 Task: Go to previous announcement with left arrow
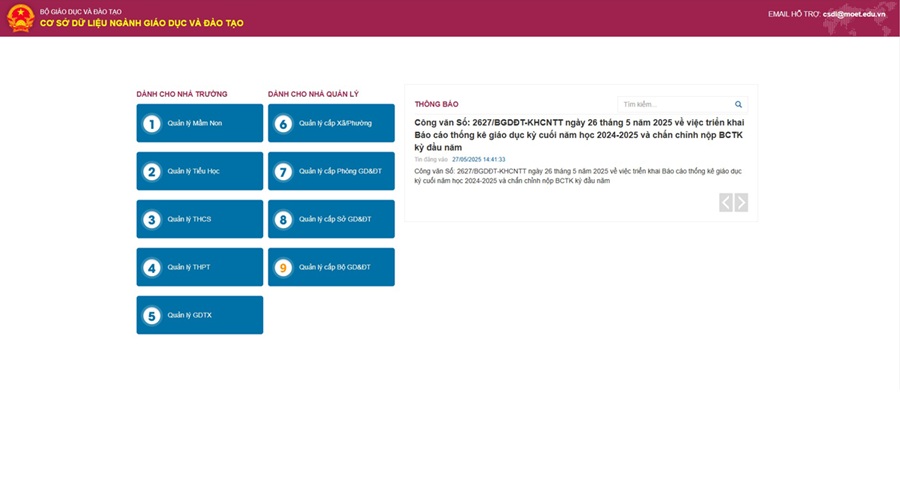[x=726, y=203]
